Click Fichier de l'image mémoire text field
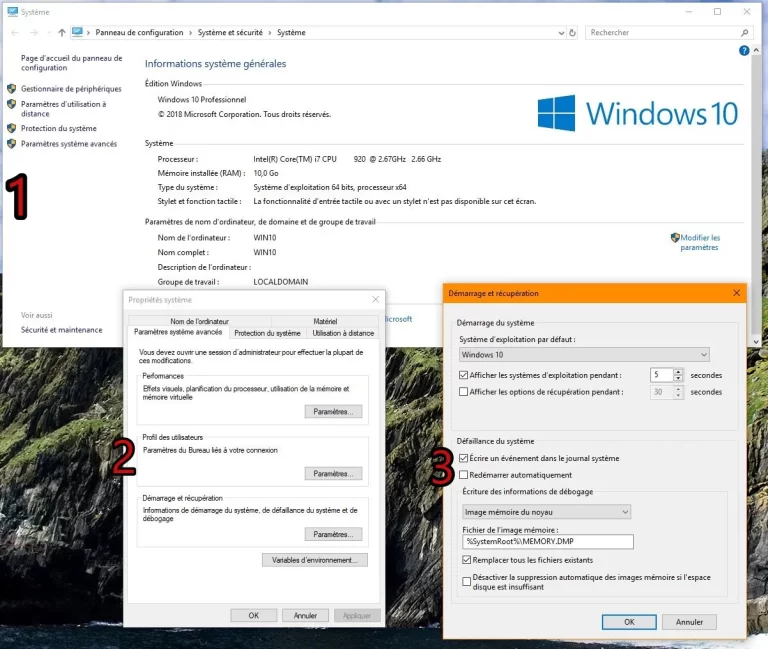 [548, 541]
